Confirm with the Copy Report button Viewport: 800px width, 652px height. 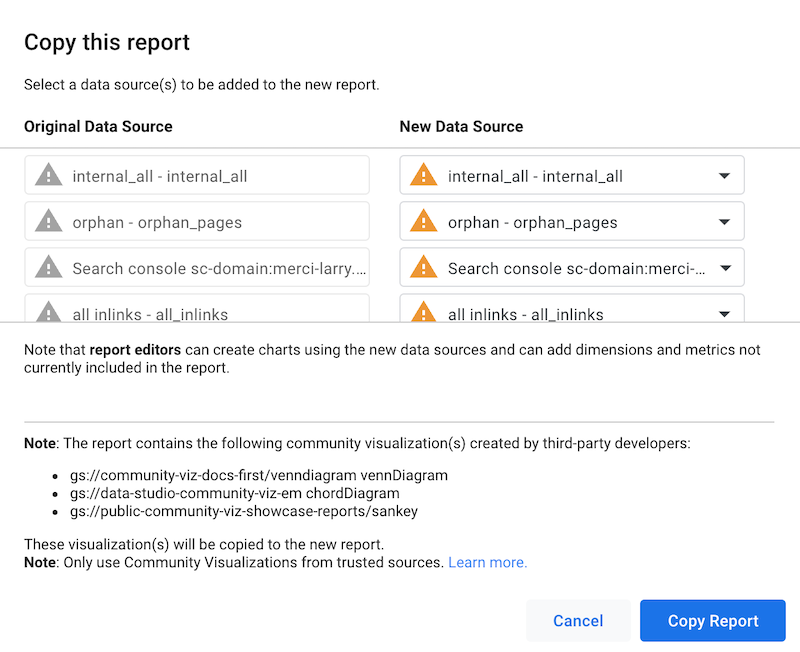(713, 621)
